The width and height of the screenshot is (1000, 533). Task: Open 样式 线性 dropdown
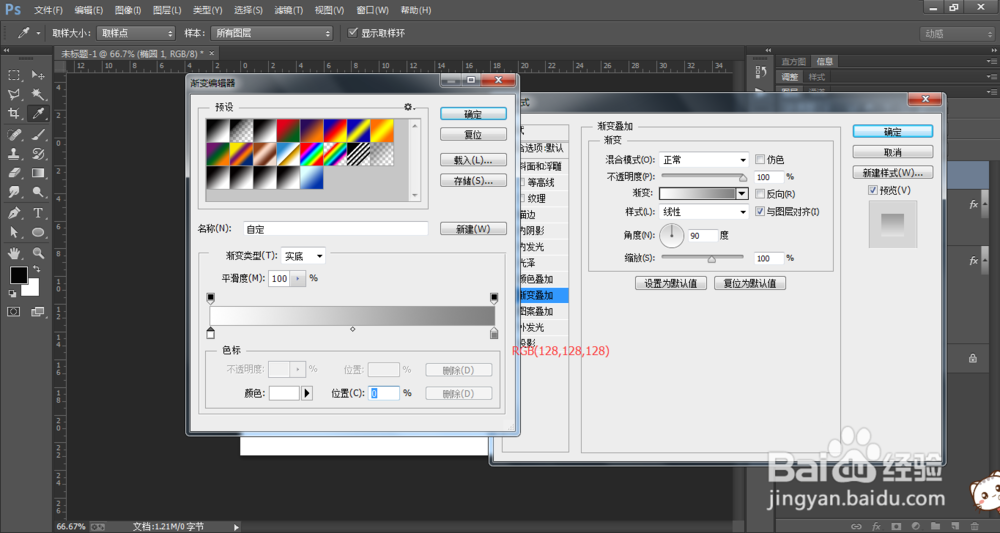703,212
